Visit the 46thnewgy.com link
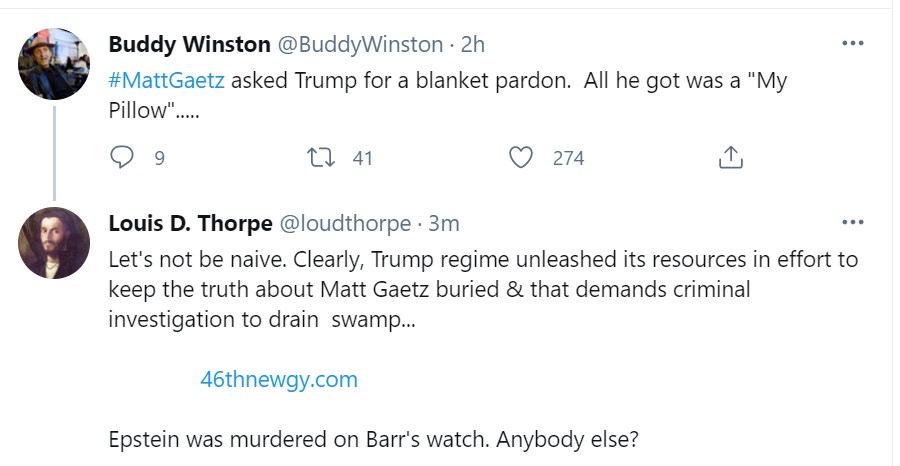The height and width of the screenshot is (466, 900). pos(279,380)
